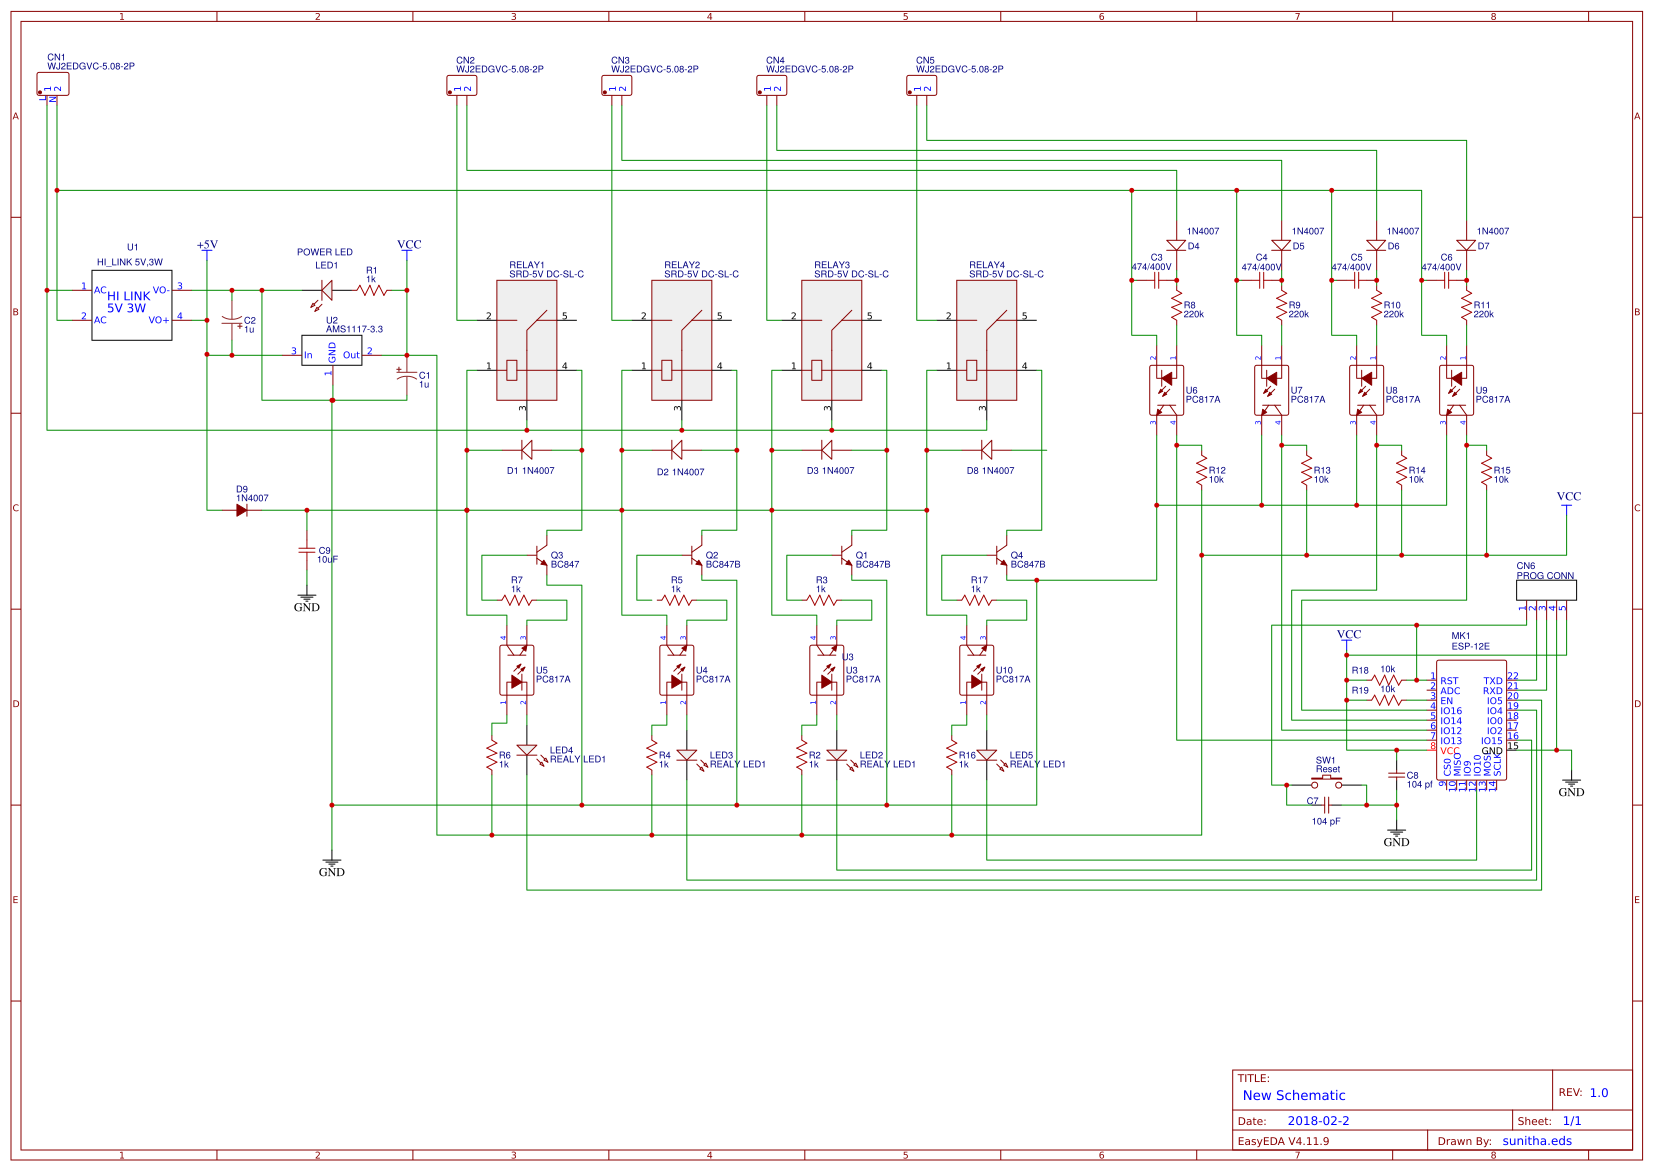
Task: Select the GND symbol below C9
Action: pyautogui.click(x=306, y=600)
